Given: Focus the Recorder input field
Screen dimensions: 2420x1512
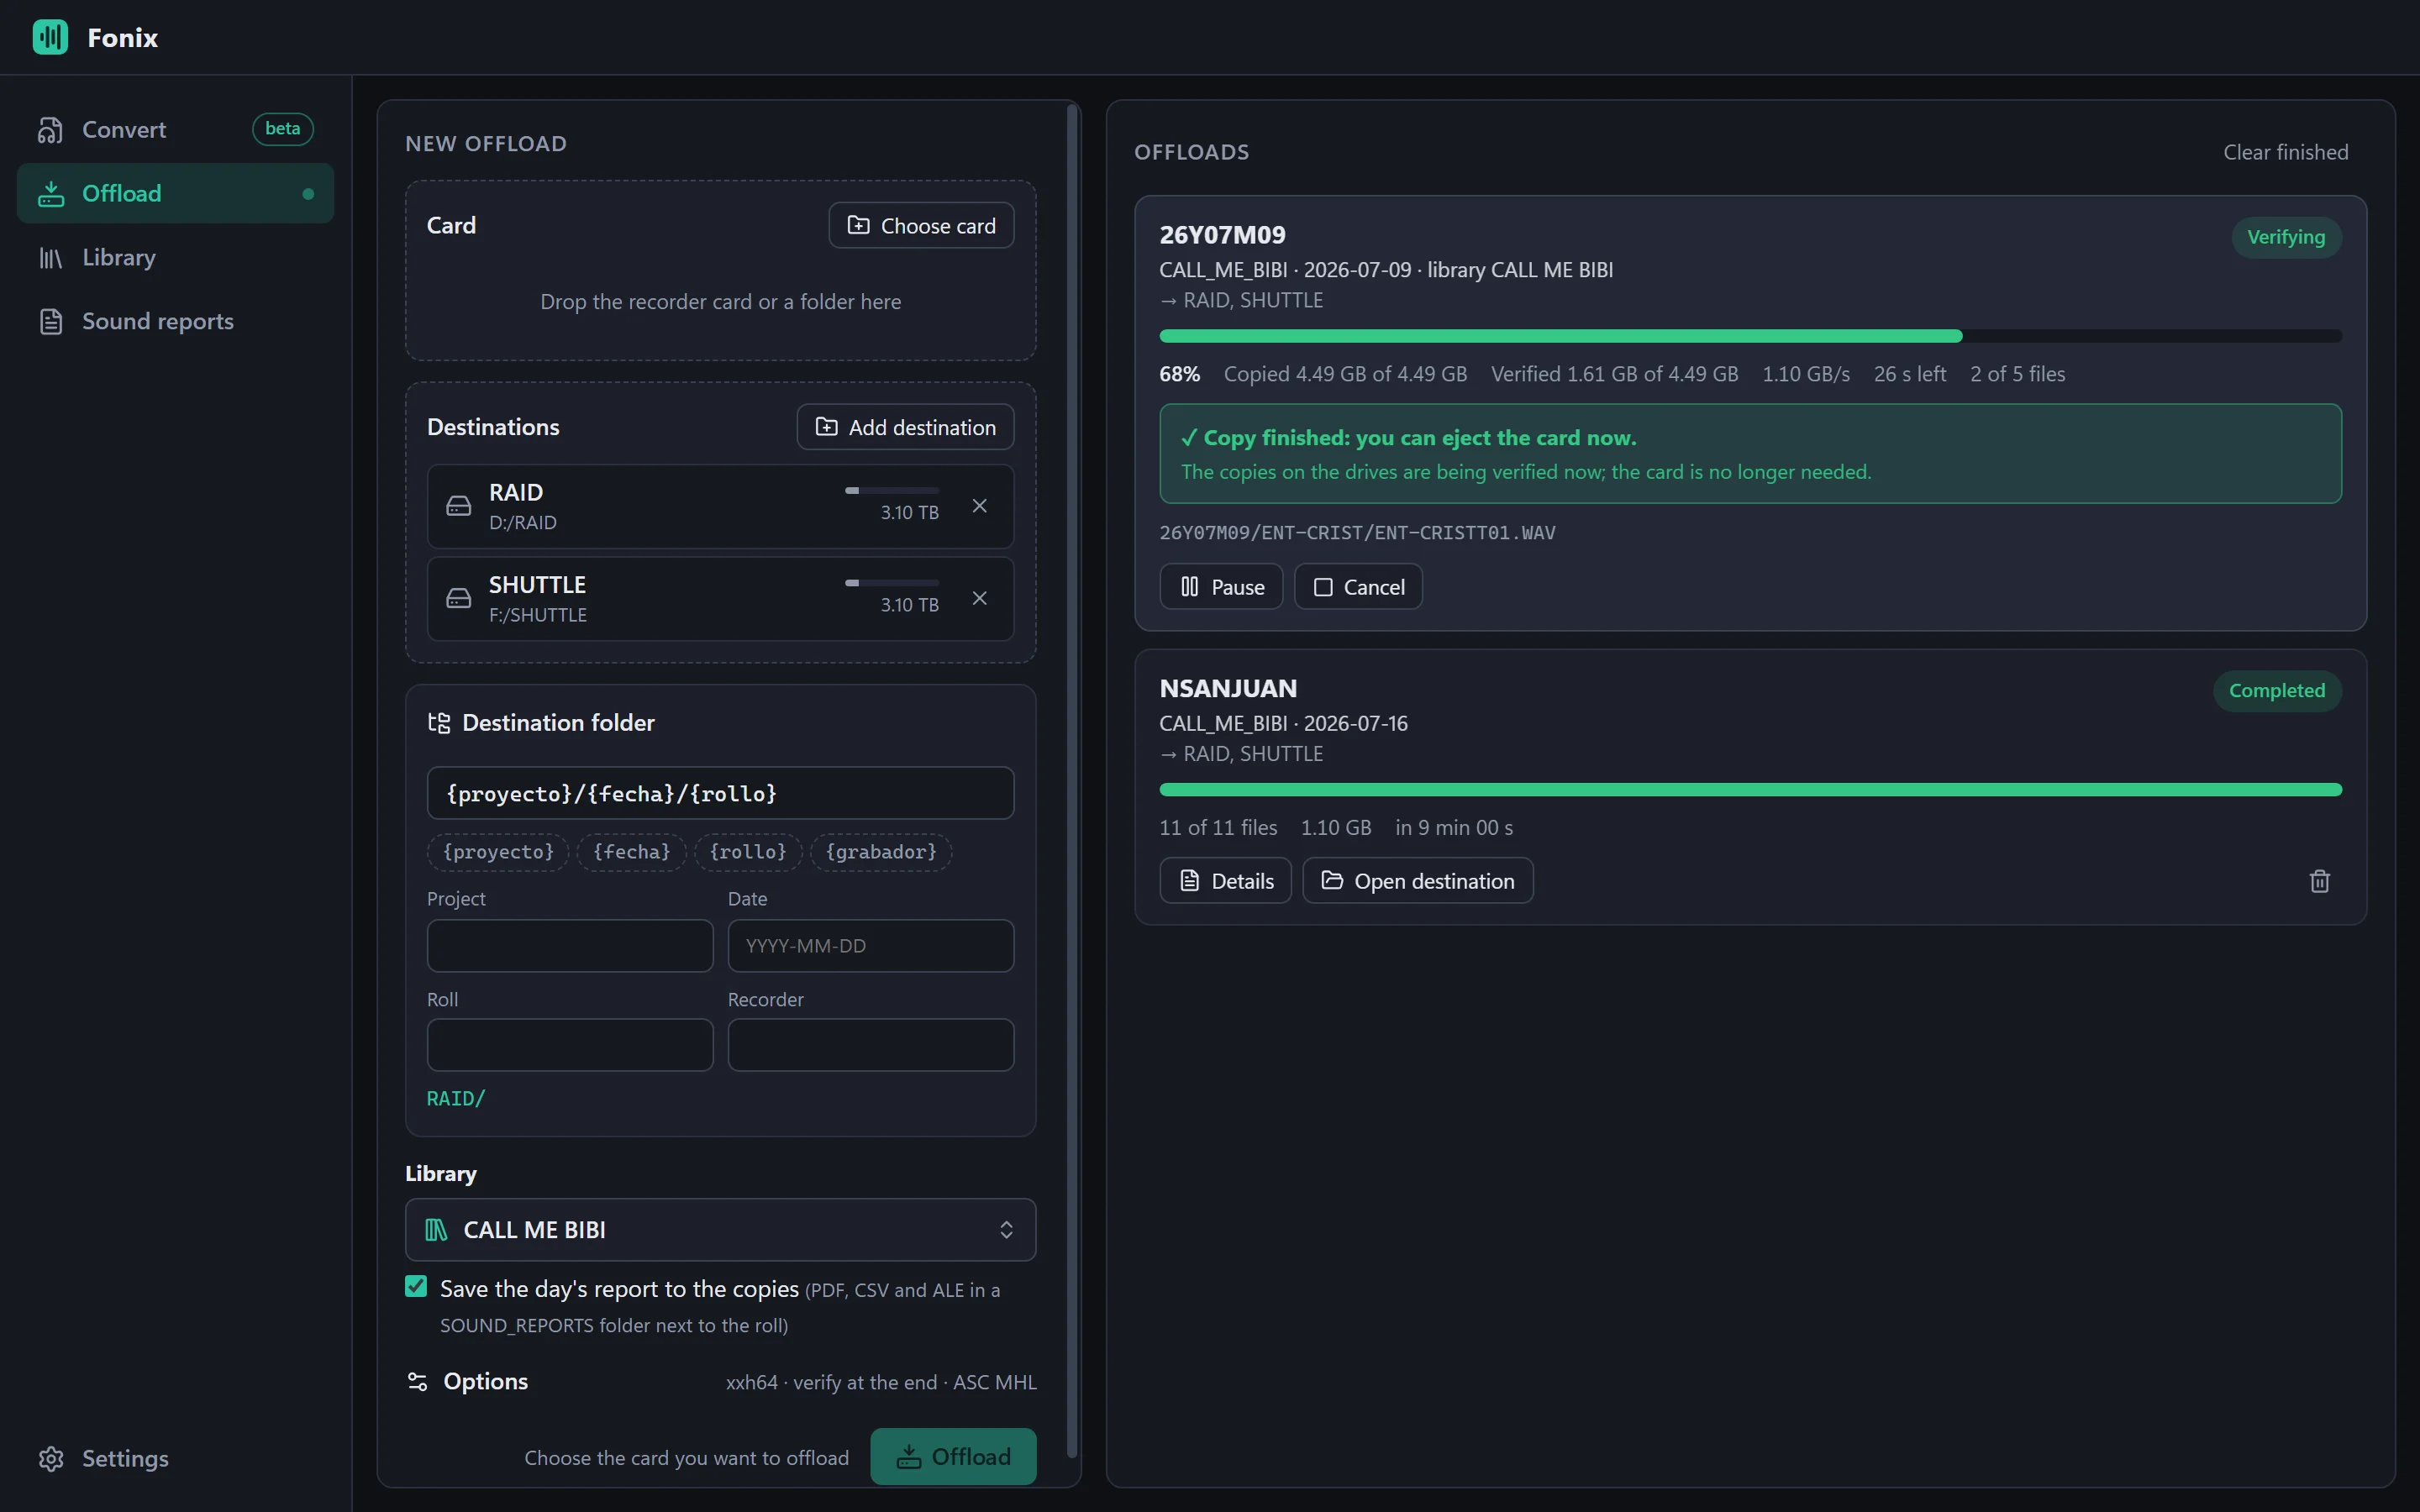Looking at the screenshot, I should [871, 1045].
